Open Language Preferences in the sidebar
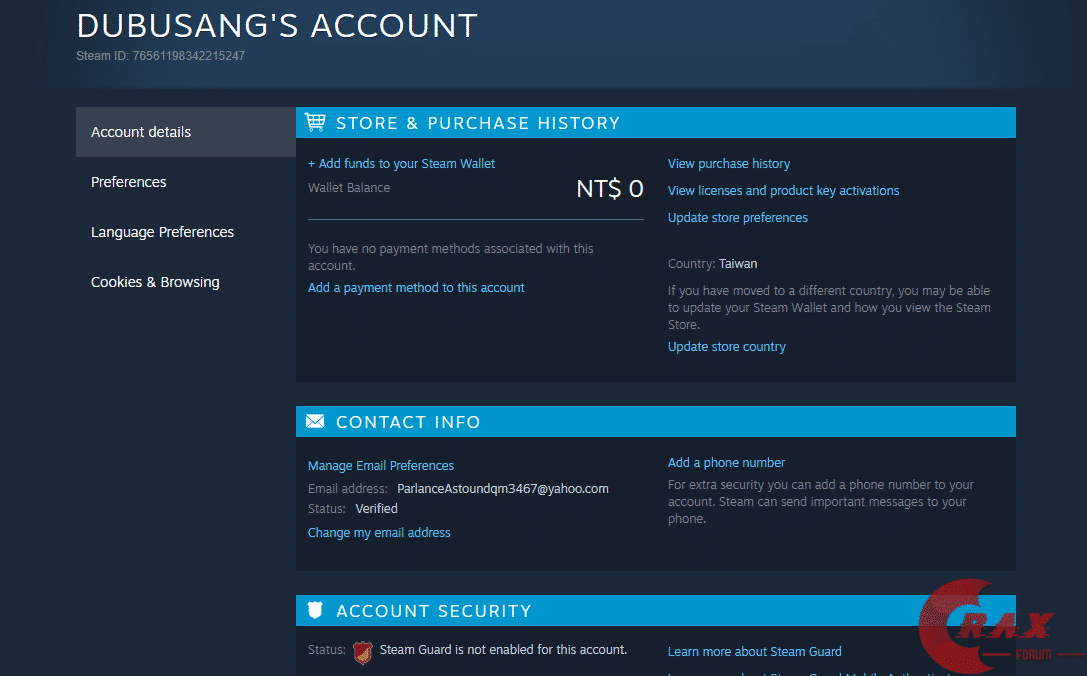1087x676 pixels. coord(162,232)
